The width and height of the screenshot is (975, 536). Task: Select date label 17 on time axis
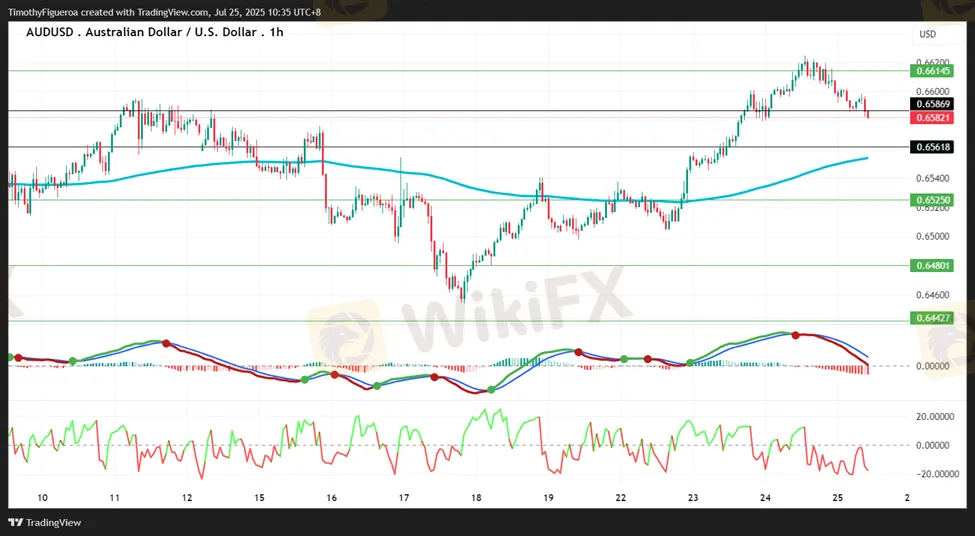click(404, 498)
